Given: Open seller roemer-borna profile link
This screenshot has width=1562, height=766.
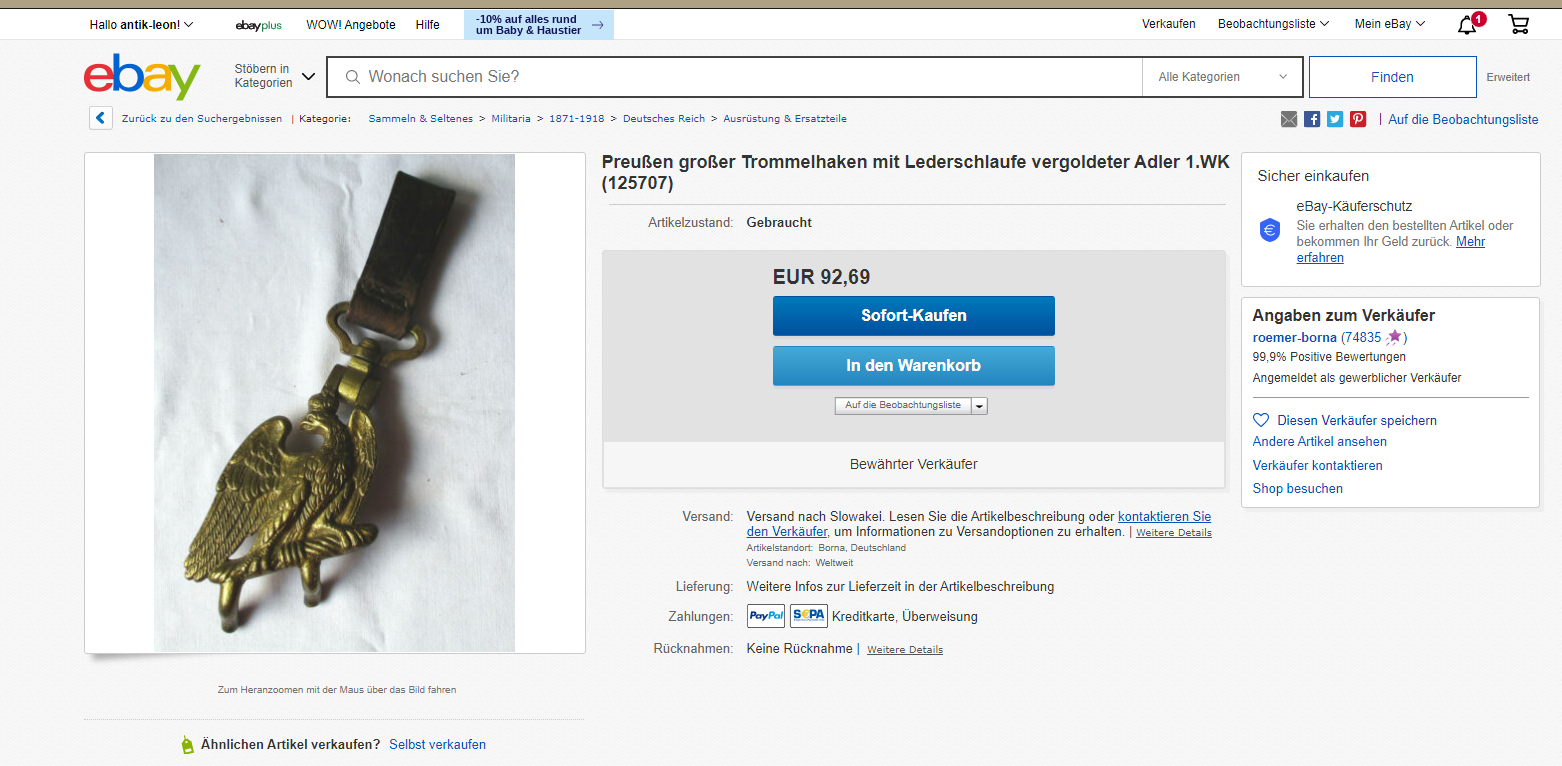Looking at the screenshot, I should (x=1294, y=338).
